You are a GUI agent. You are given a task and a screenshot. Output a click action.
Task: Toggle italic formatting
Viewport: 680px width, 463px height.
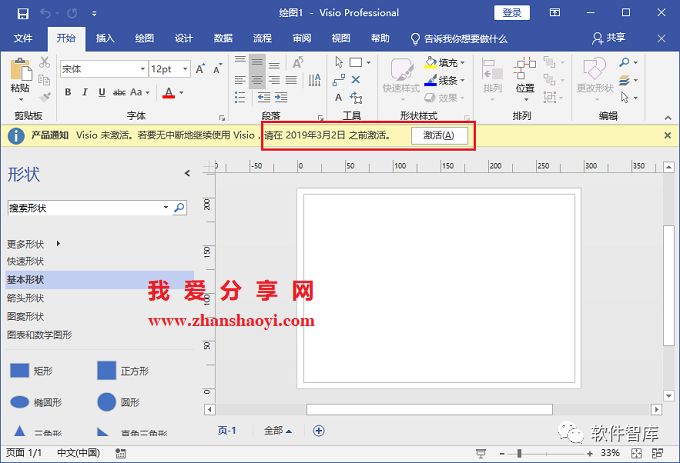(x=85, y=92)
